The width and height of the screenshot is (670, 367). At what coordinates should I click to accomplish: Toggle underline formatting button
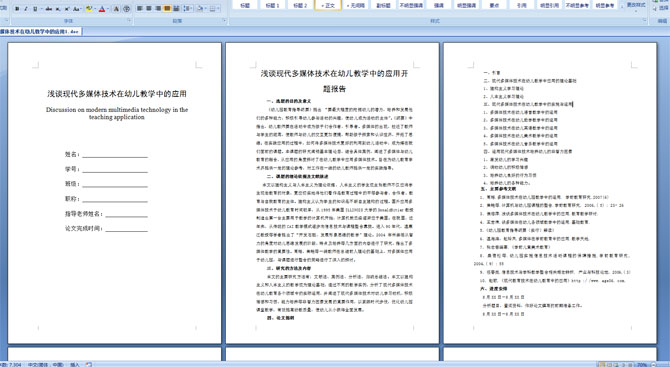35,9
